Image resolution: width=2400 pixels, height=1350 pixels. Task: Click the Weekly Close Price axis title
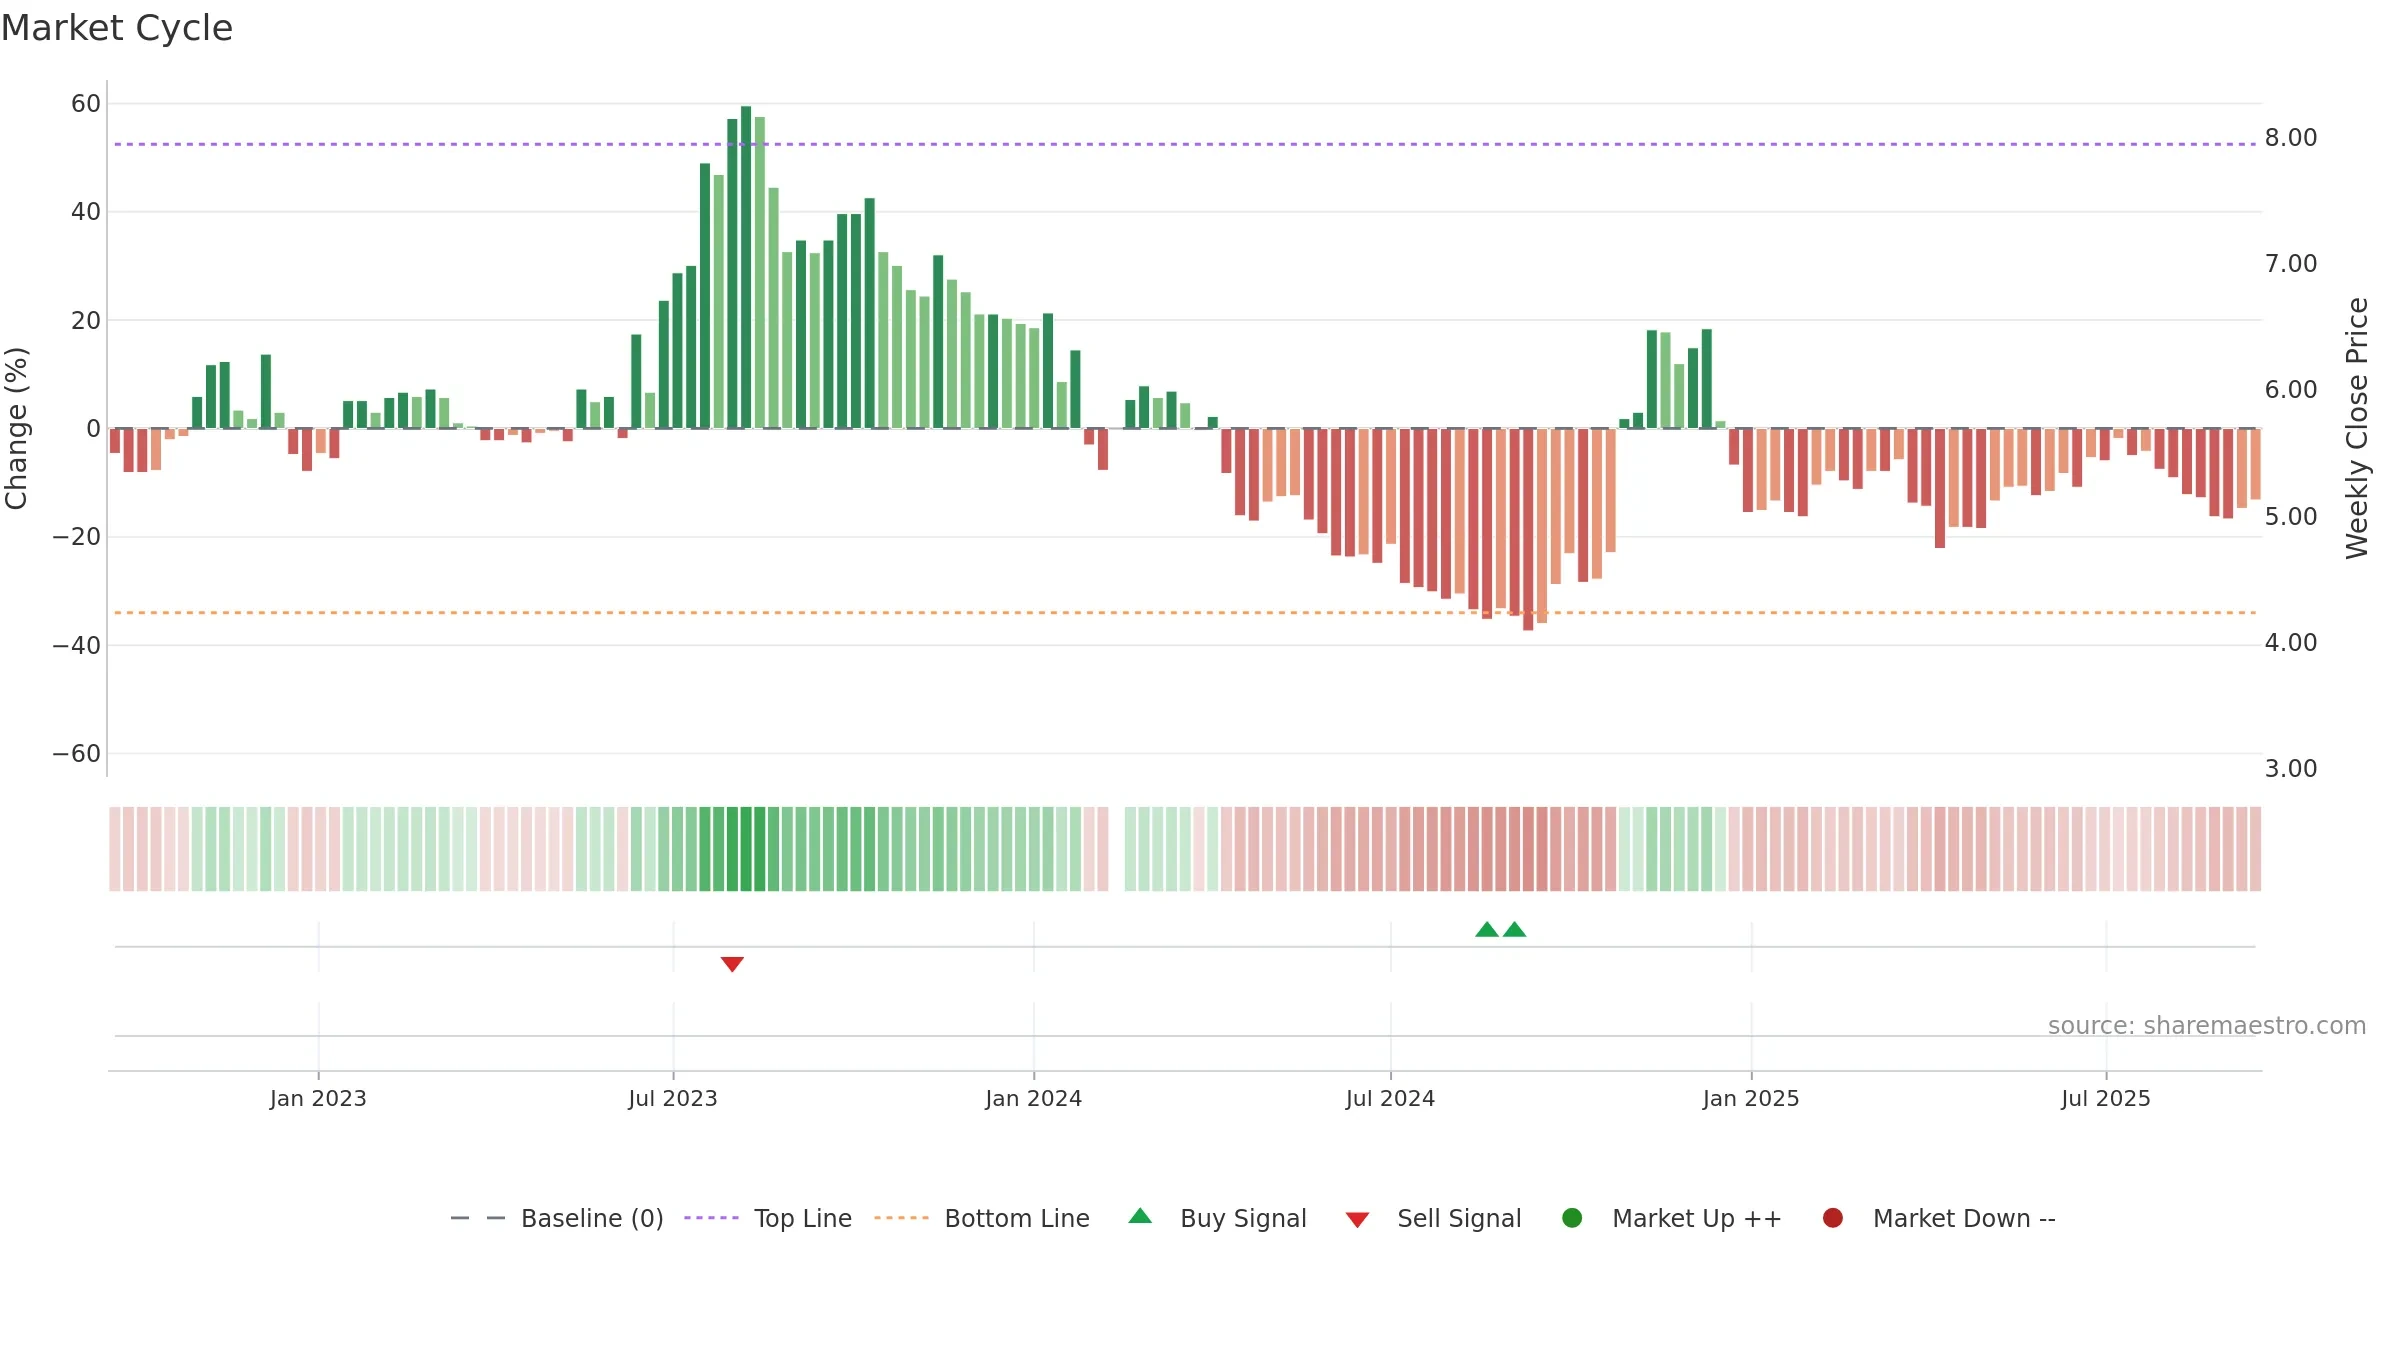(x=2357, y=428)
